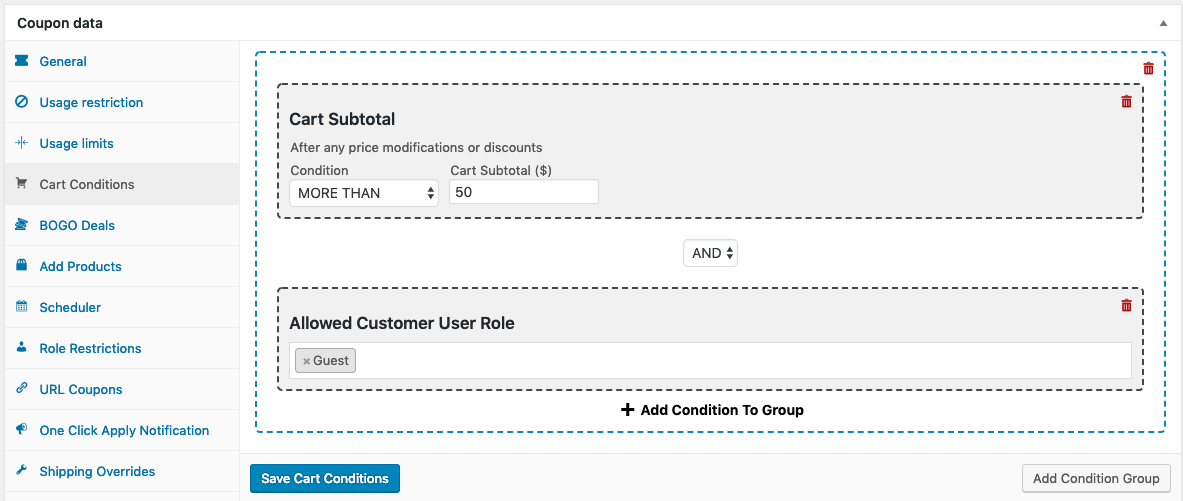Click the Save Cart Conditions button
1183x501 pixels.
click(x=324, y=478)
